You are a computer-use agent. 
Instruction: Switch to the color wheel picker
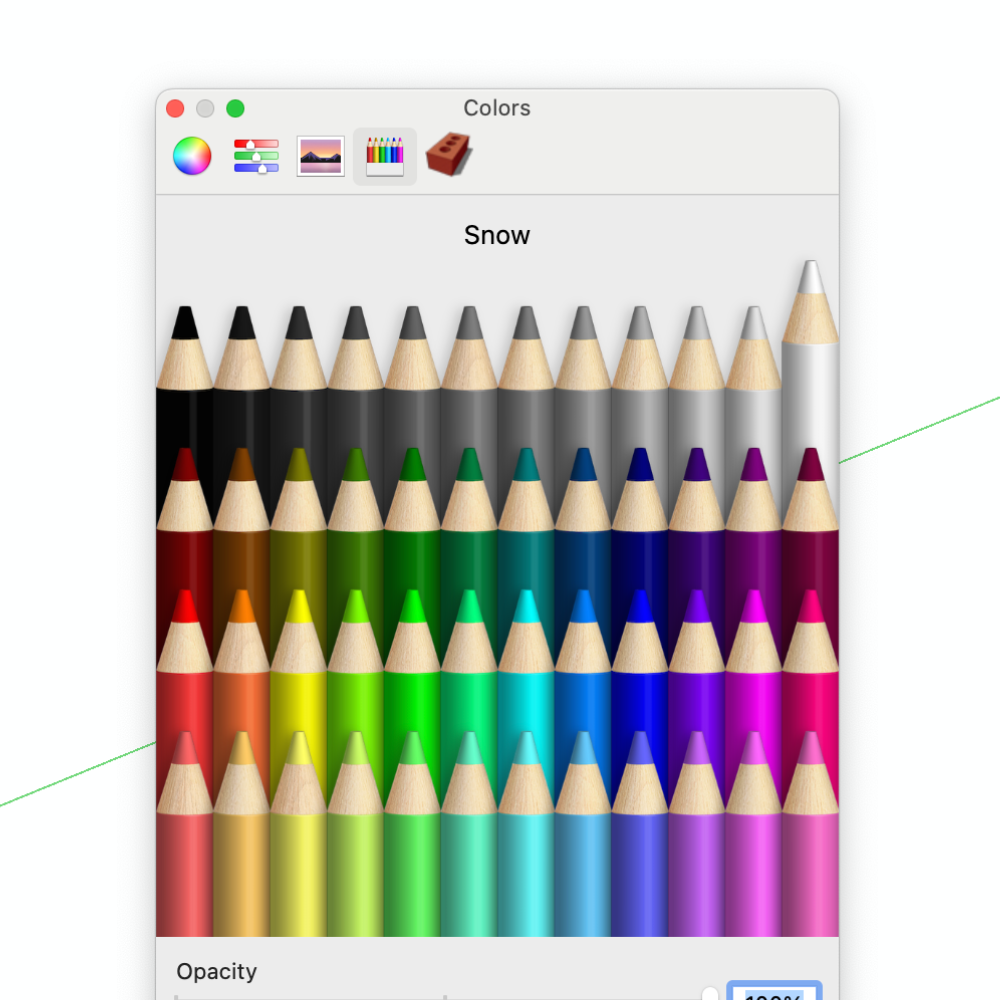(x=192, y=156)
